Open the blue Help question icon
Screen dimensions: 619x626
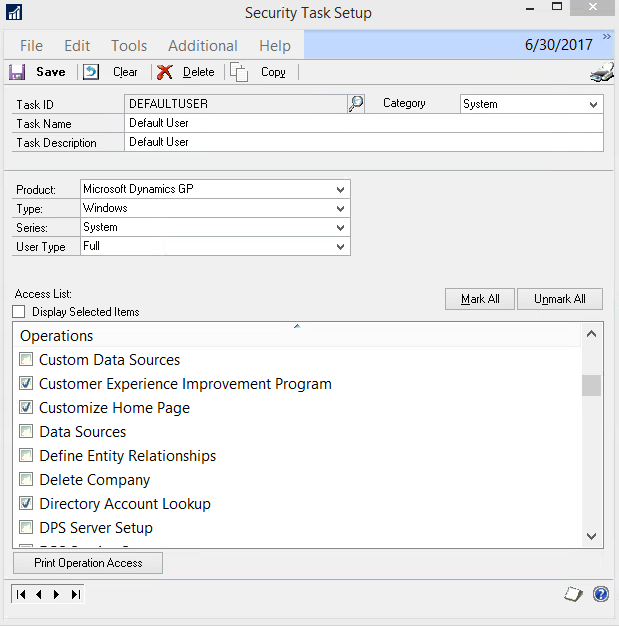click(x=601, y=594)
